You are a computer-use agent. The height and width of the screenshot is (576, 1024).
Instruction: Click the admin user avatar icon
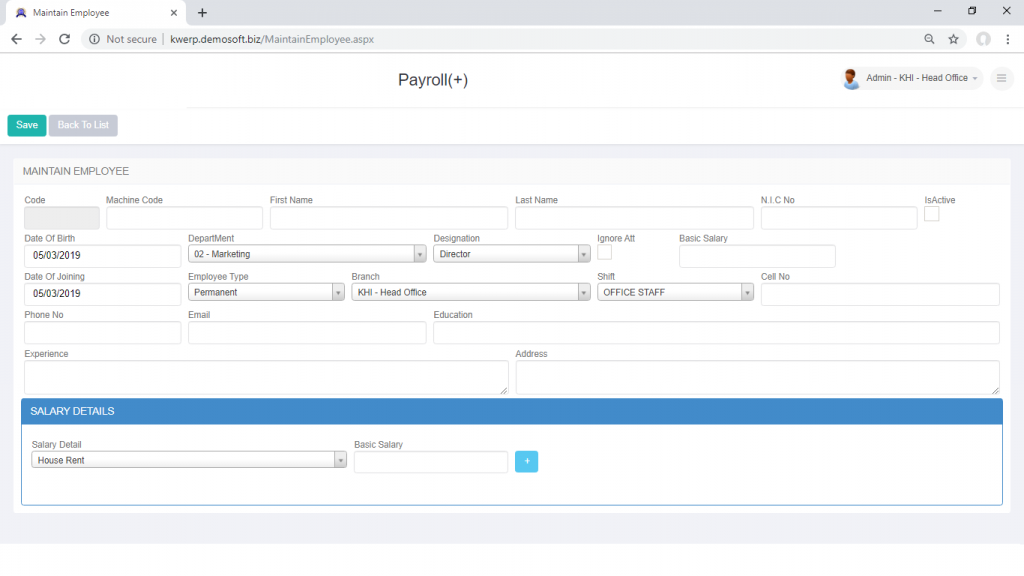click(852, 78)
